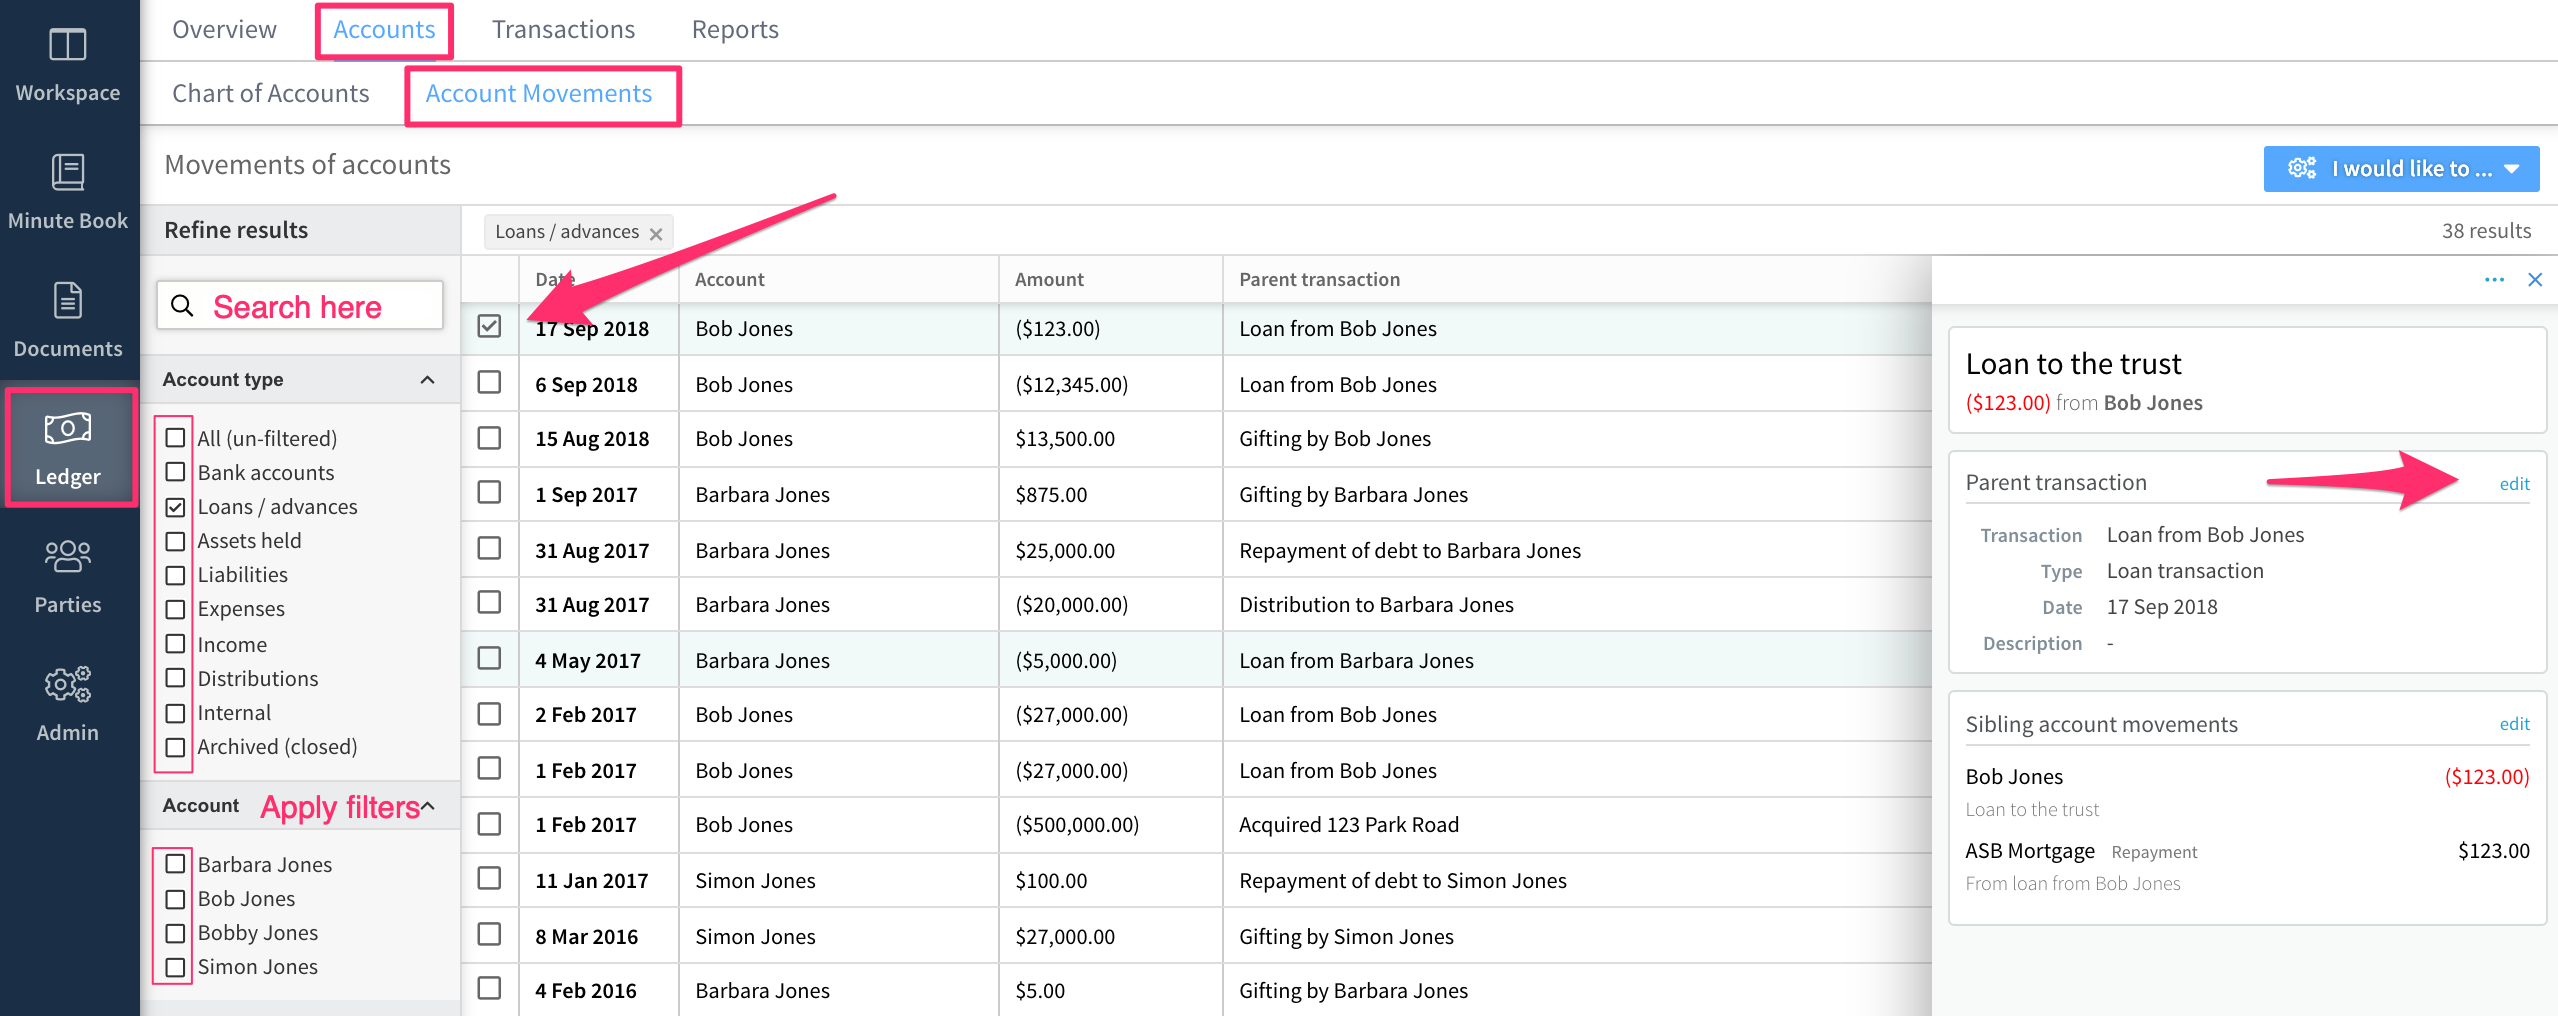The image size is (2558, 1016).
Task: Collapse the Account type section
Action: tap(428, 379)
